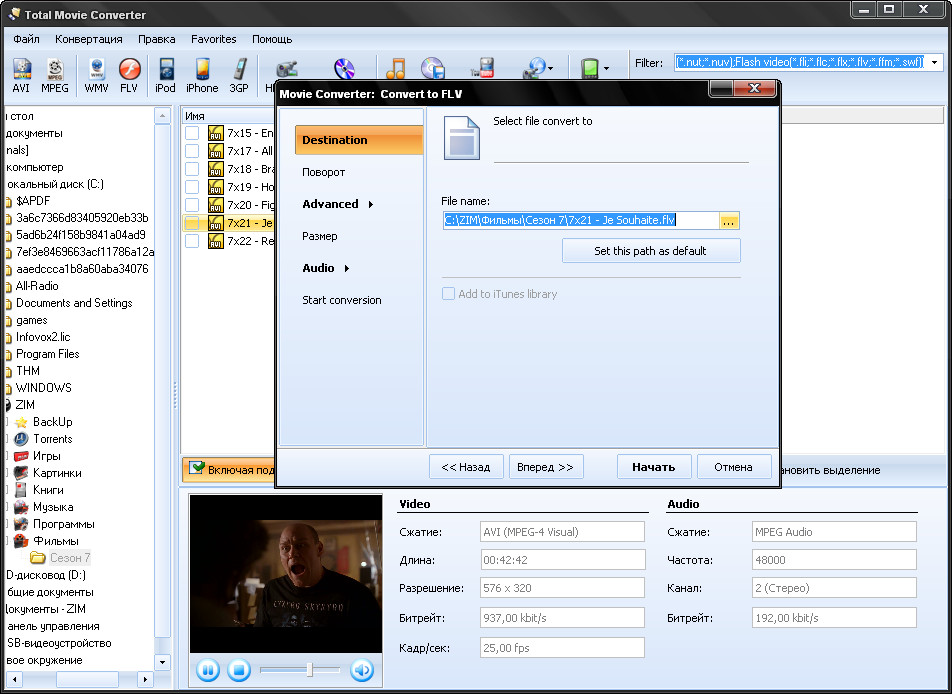Select the Program Files folder
This screenshot has height=694, width=952.
[47, 354]
